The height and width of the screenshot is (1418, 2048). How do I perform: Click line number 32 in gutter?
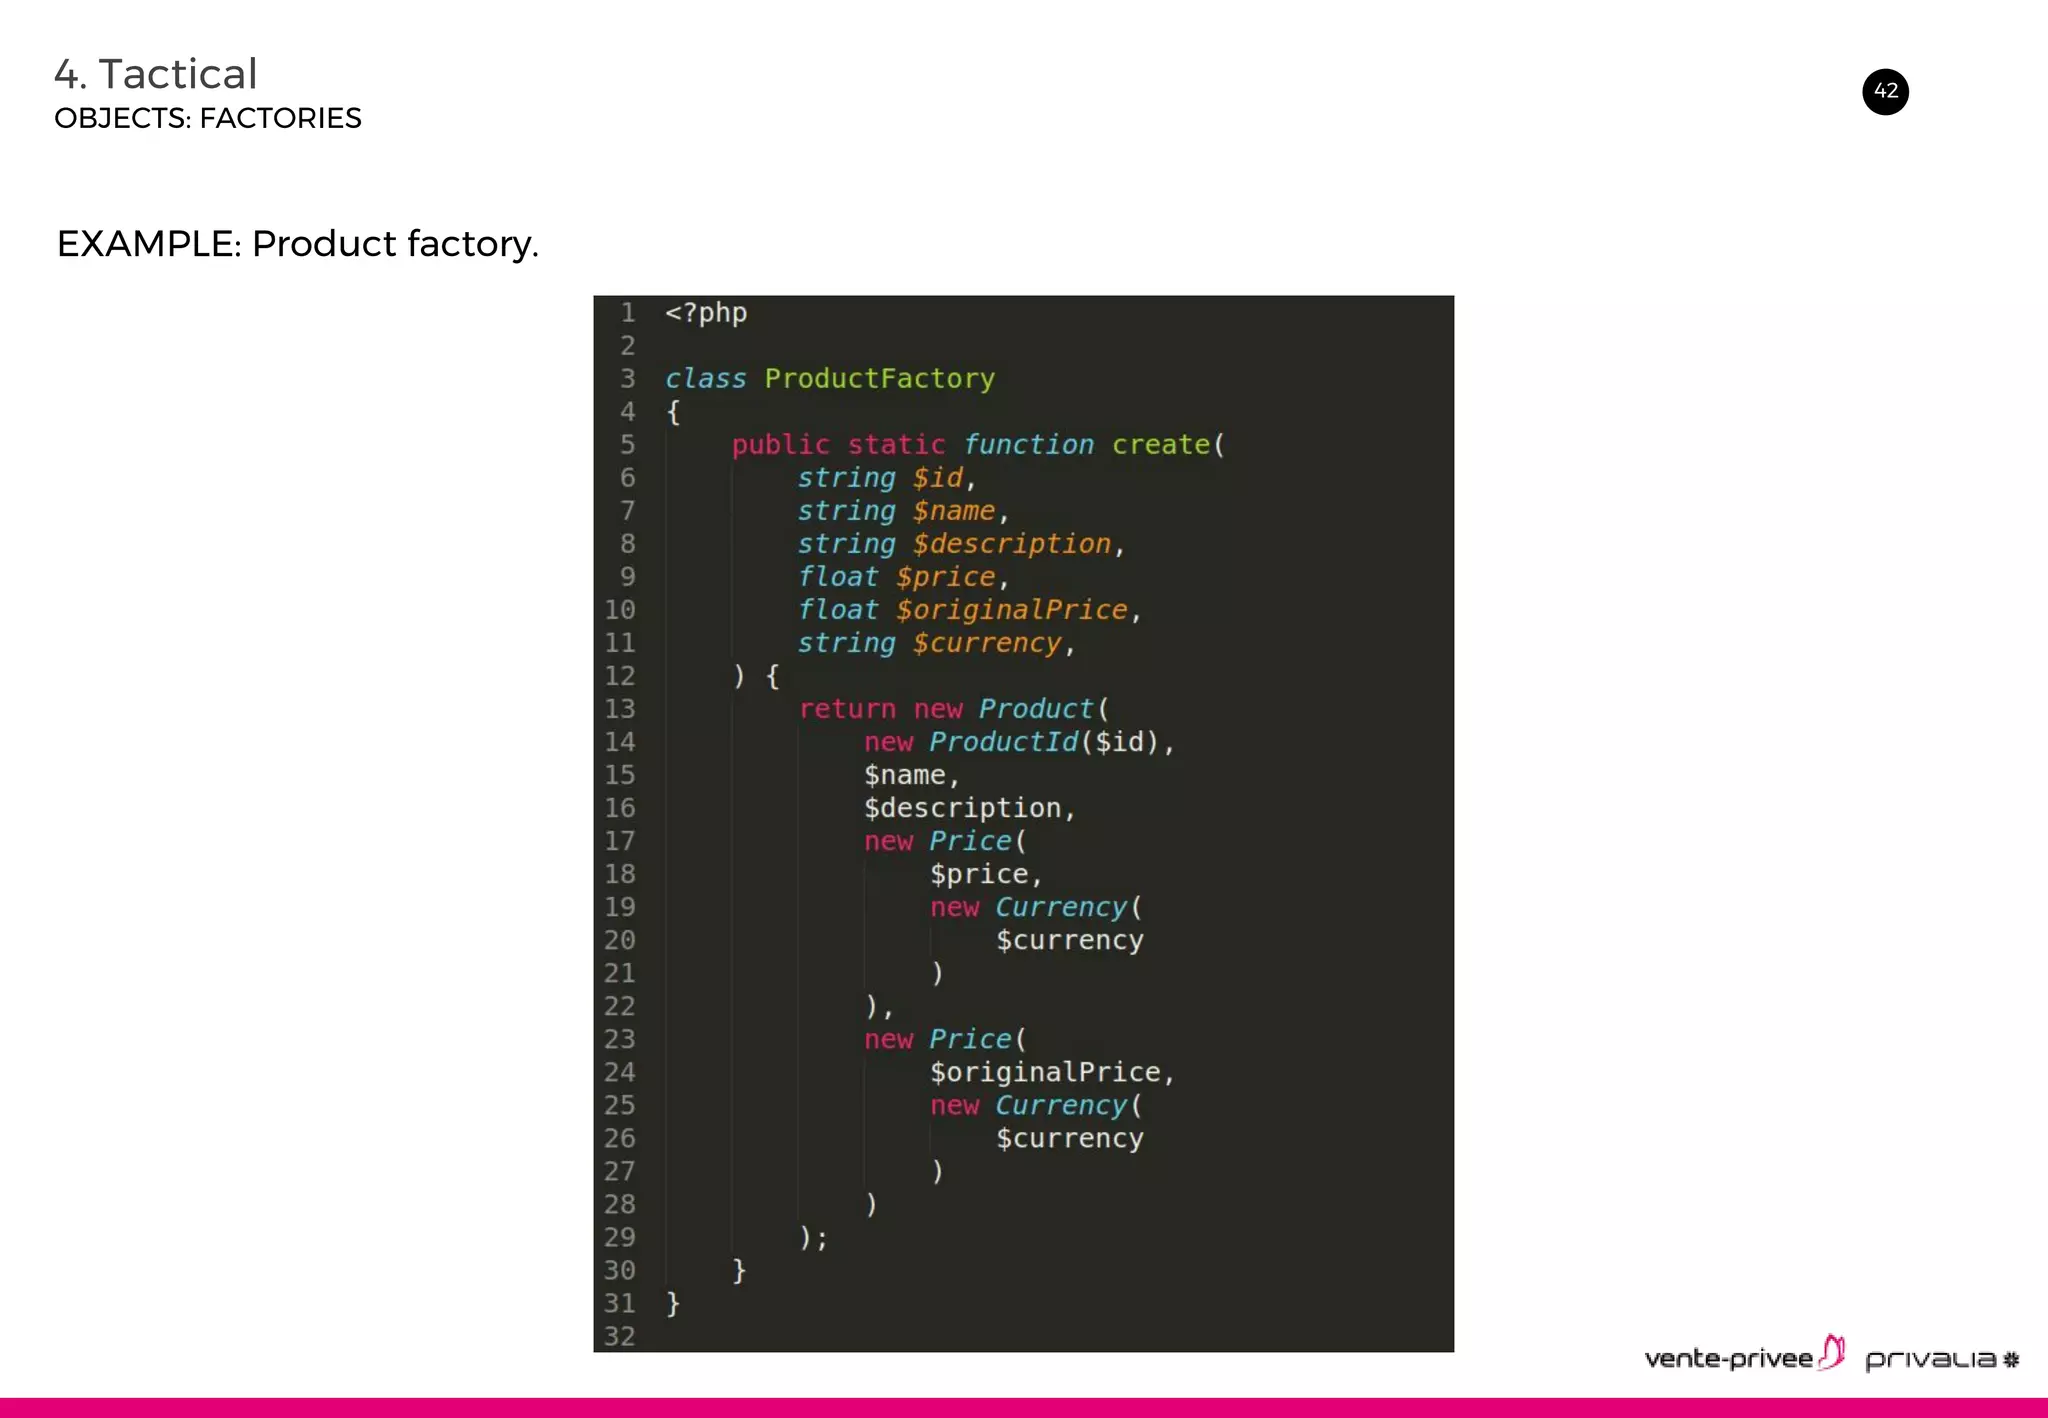[x=619, y=1336]
